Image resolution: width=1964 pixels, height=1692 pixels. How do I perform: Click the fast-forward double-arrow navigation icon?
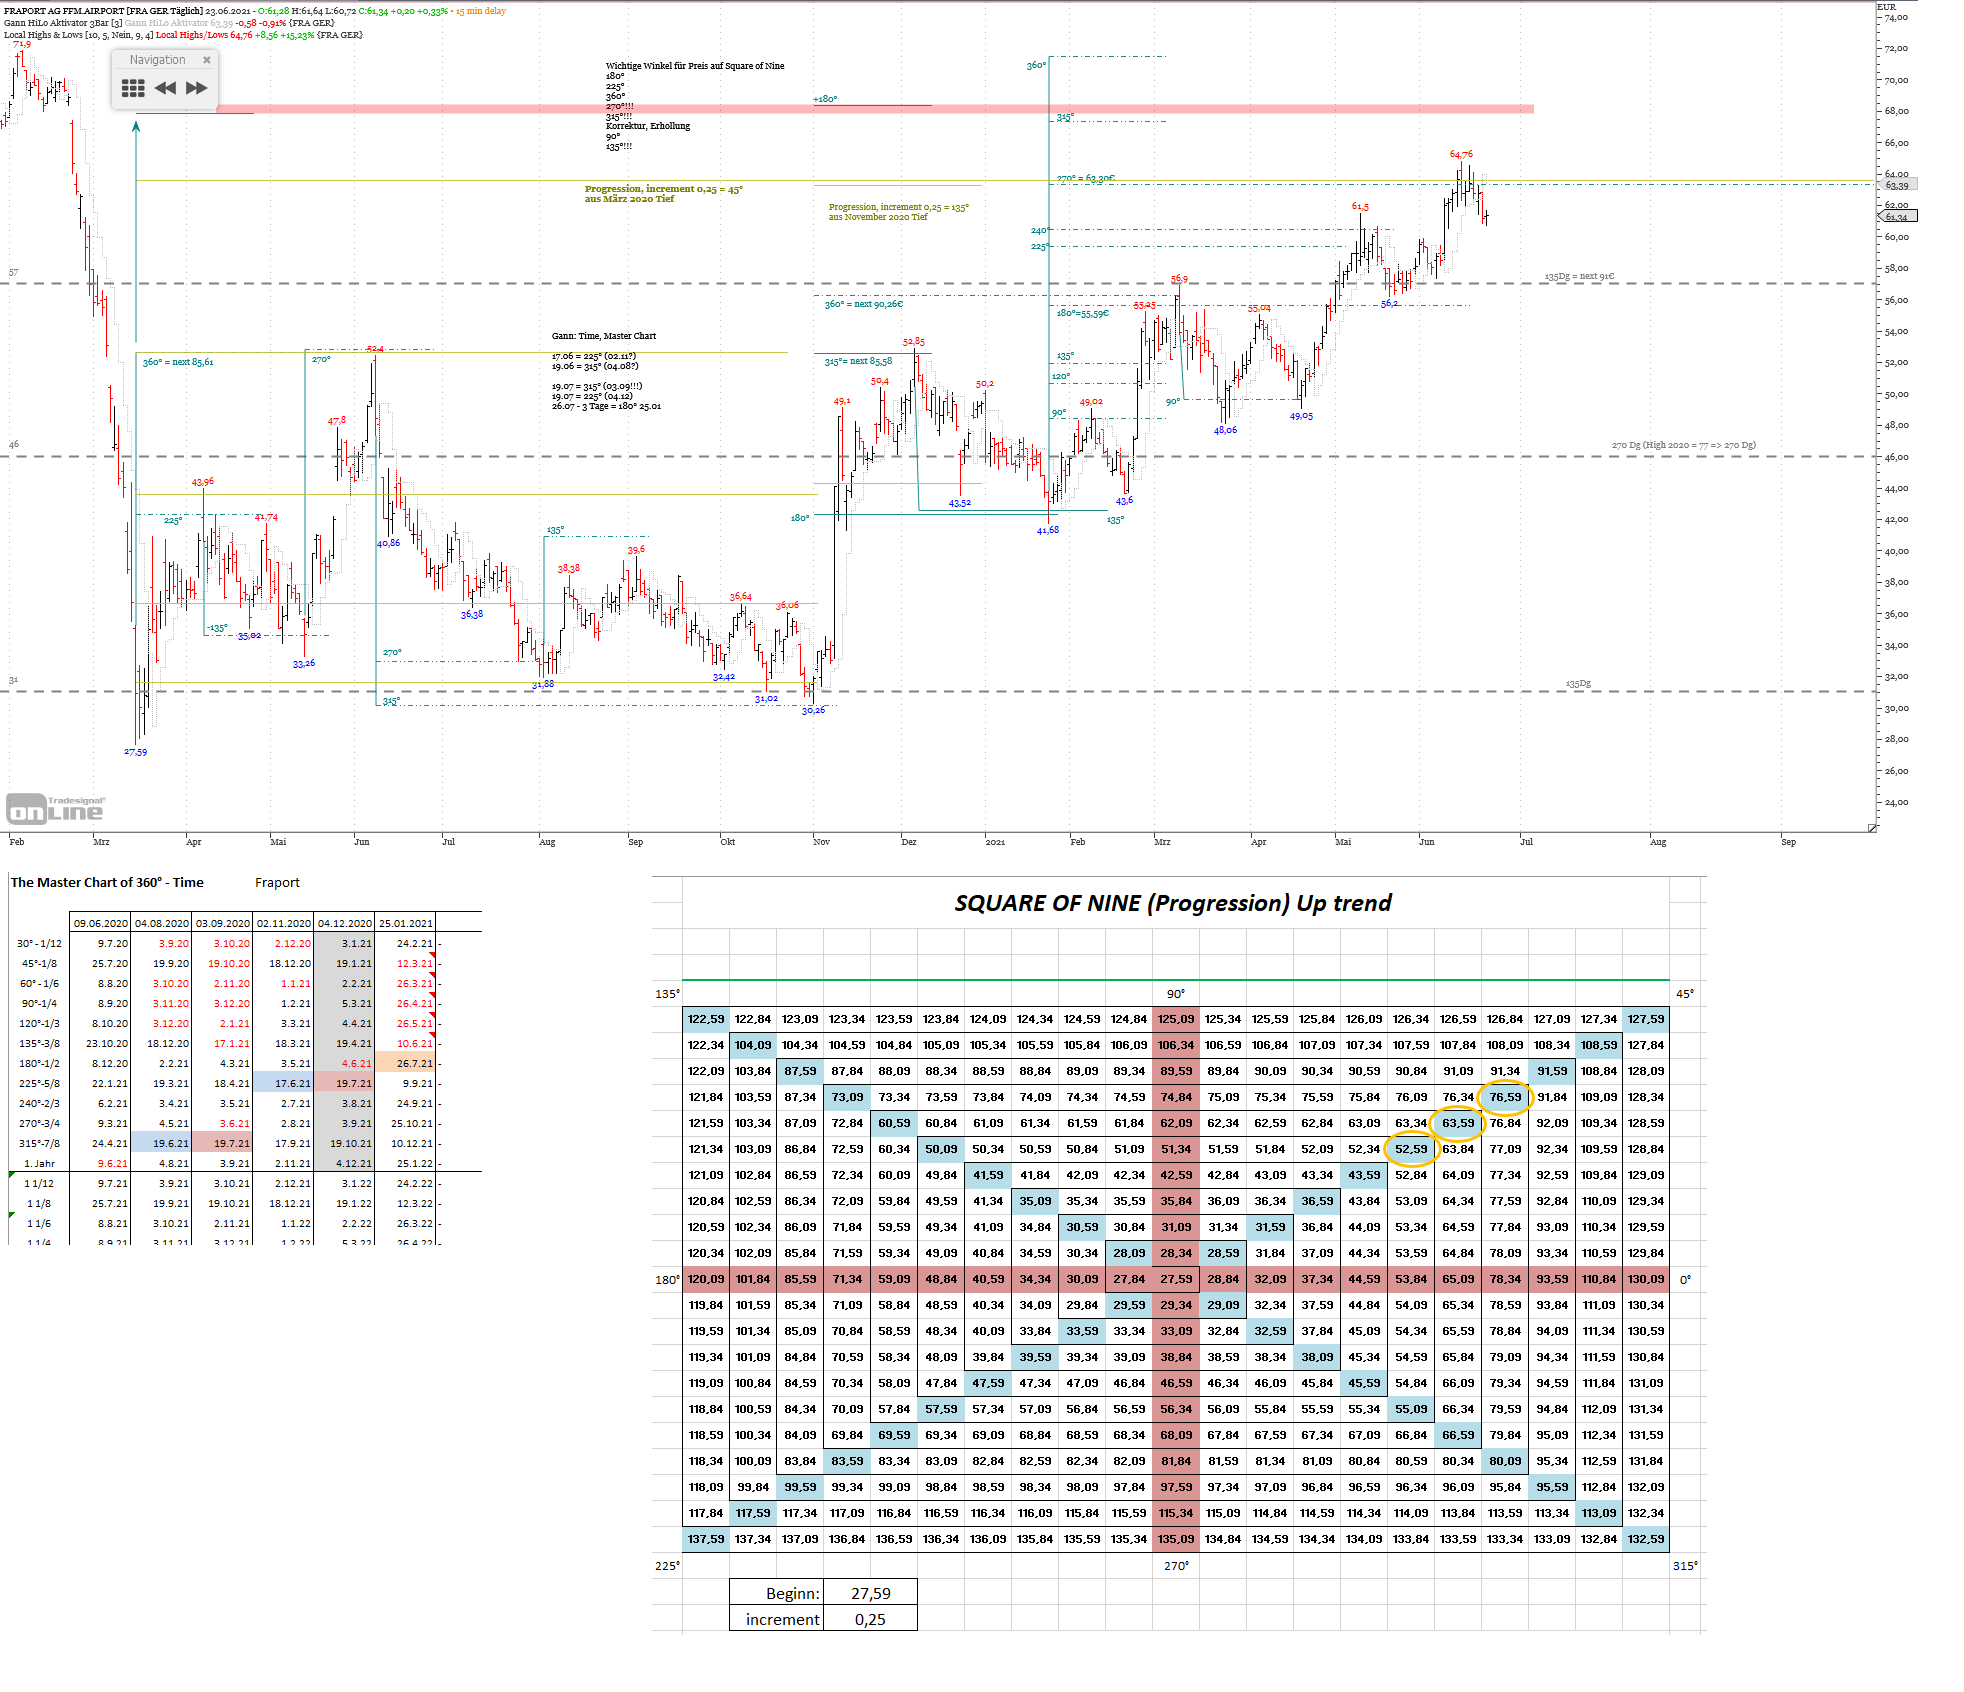(197, 88)
